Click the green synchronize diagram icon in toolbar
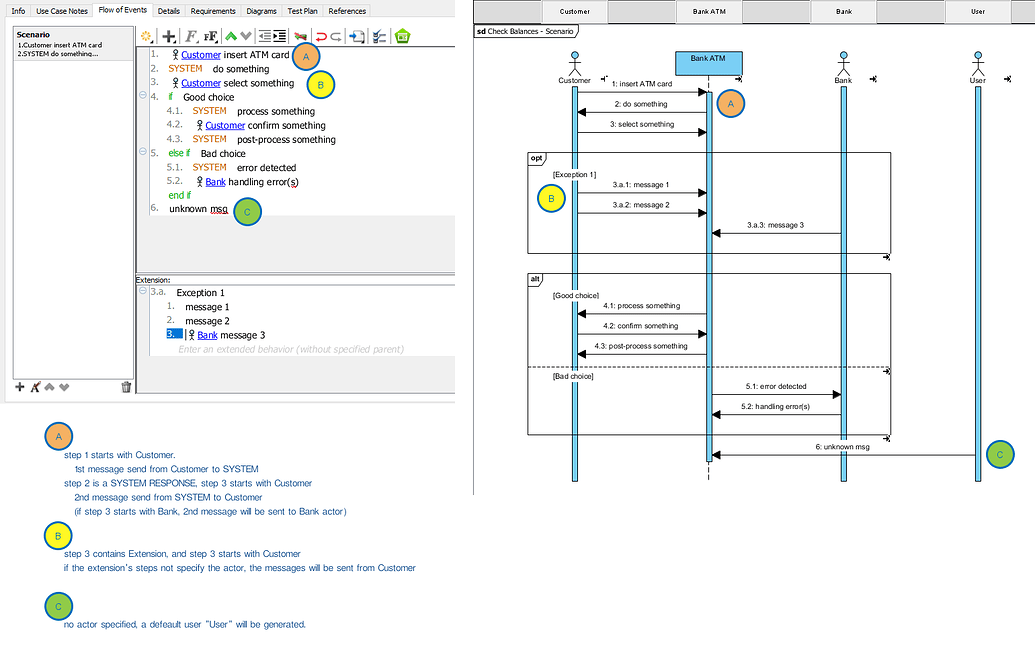This screenshot has height=651, width=1035. pyautogui.click(x=402, y=36)
